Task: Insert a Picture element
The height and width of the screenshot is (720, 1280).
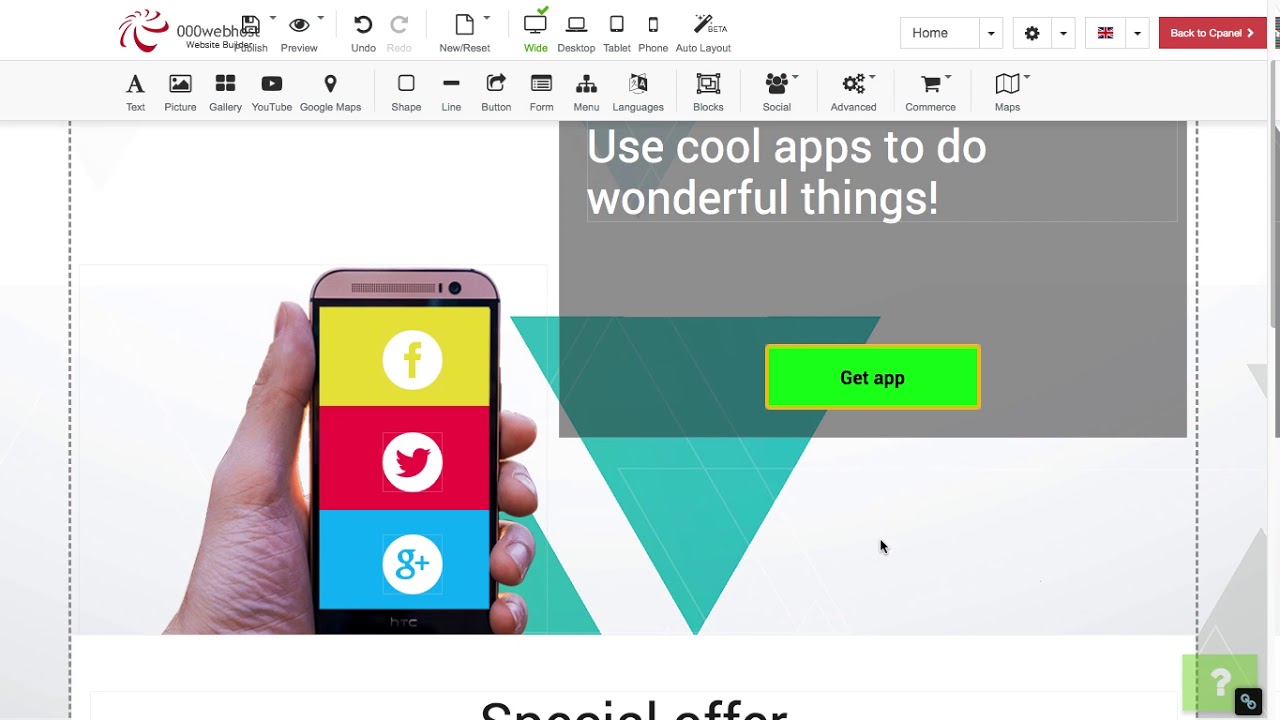Action: 180,92
